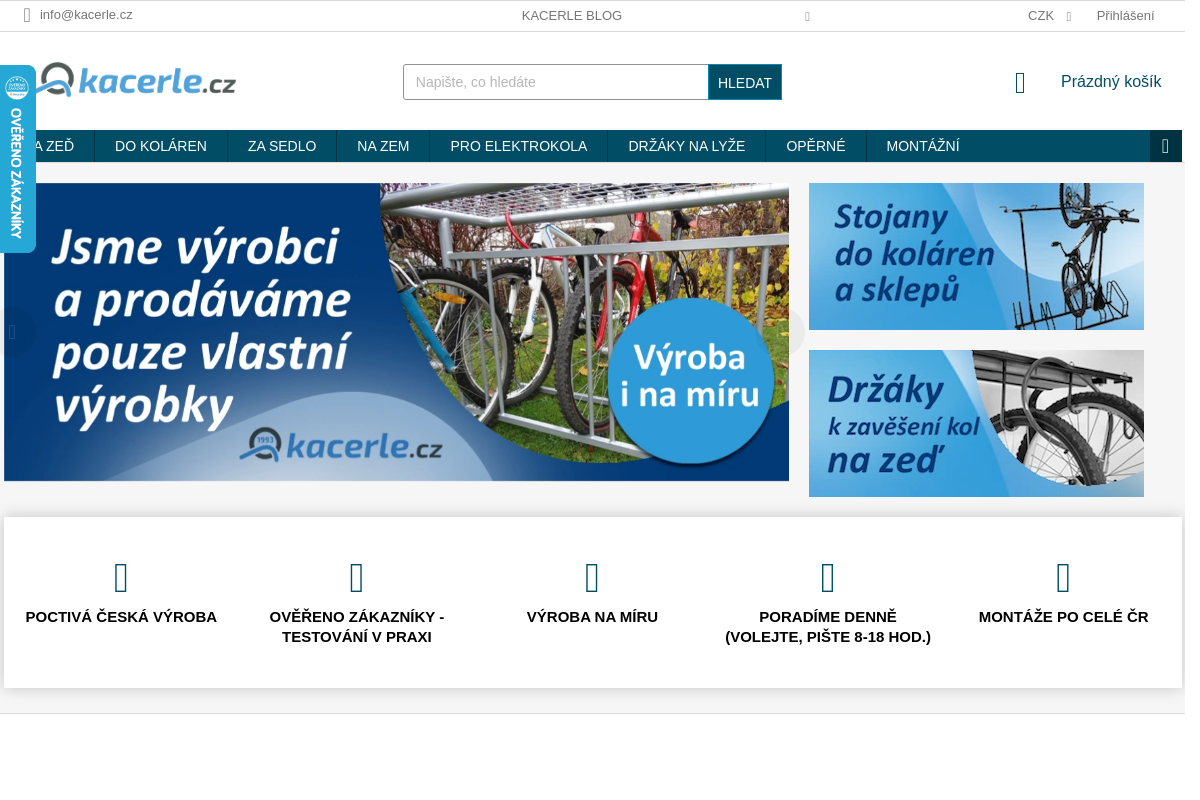This screenshot has height=800, width=1200.
Task: Expand the CZK currency dropdown
Action: coord(1048,15)
